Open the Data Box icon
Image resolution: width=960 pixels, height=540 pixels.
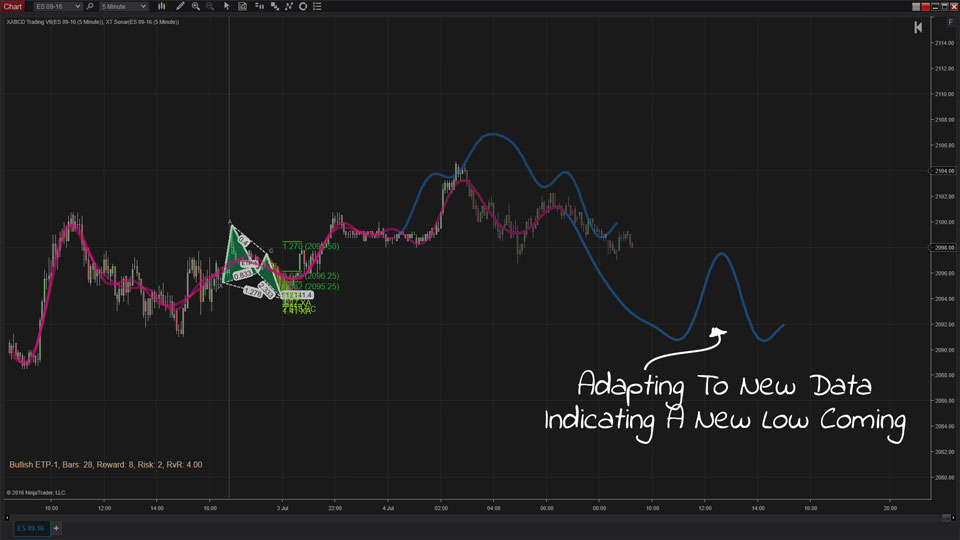coord(242,6)
